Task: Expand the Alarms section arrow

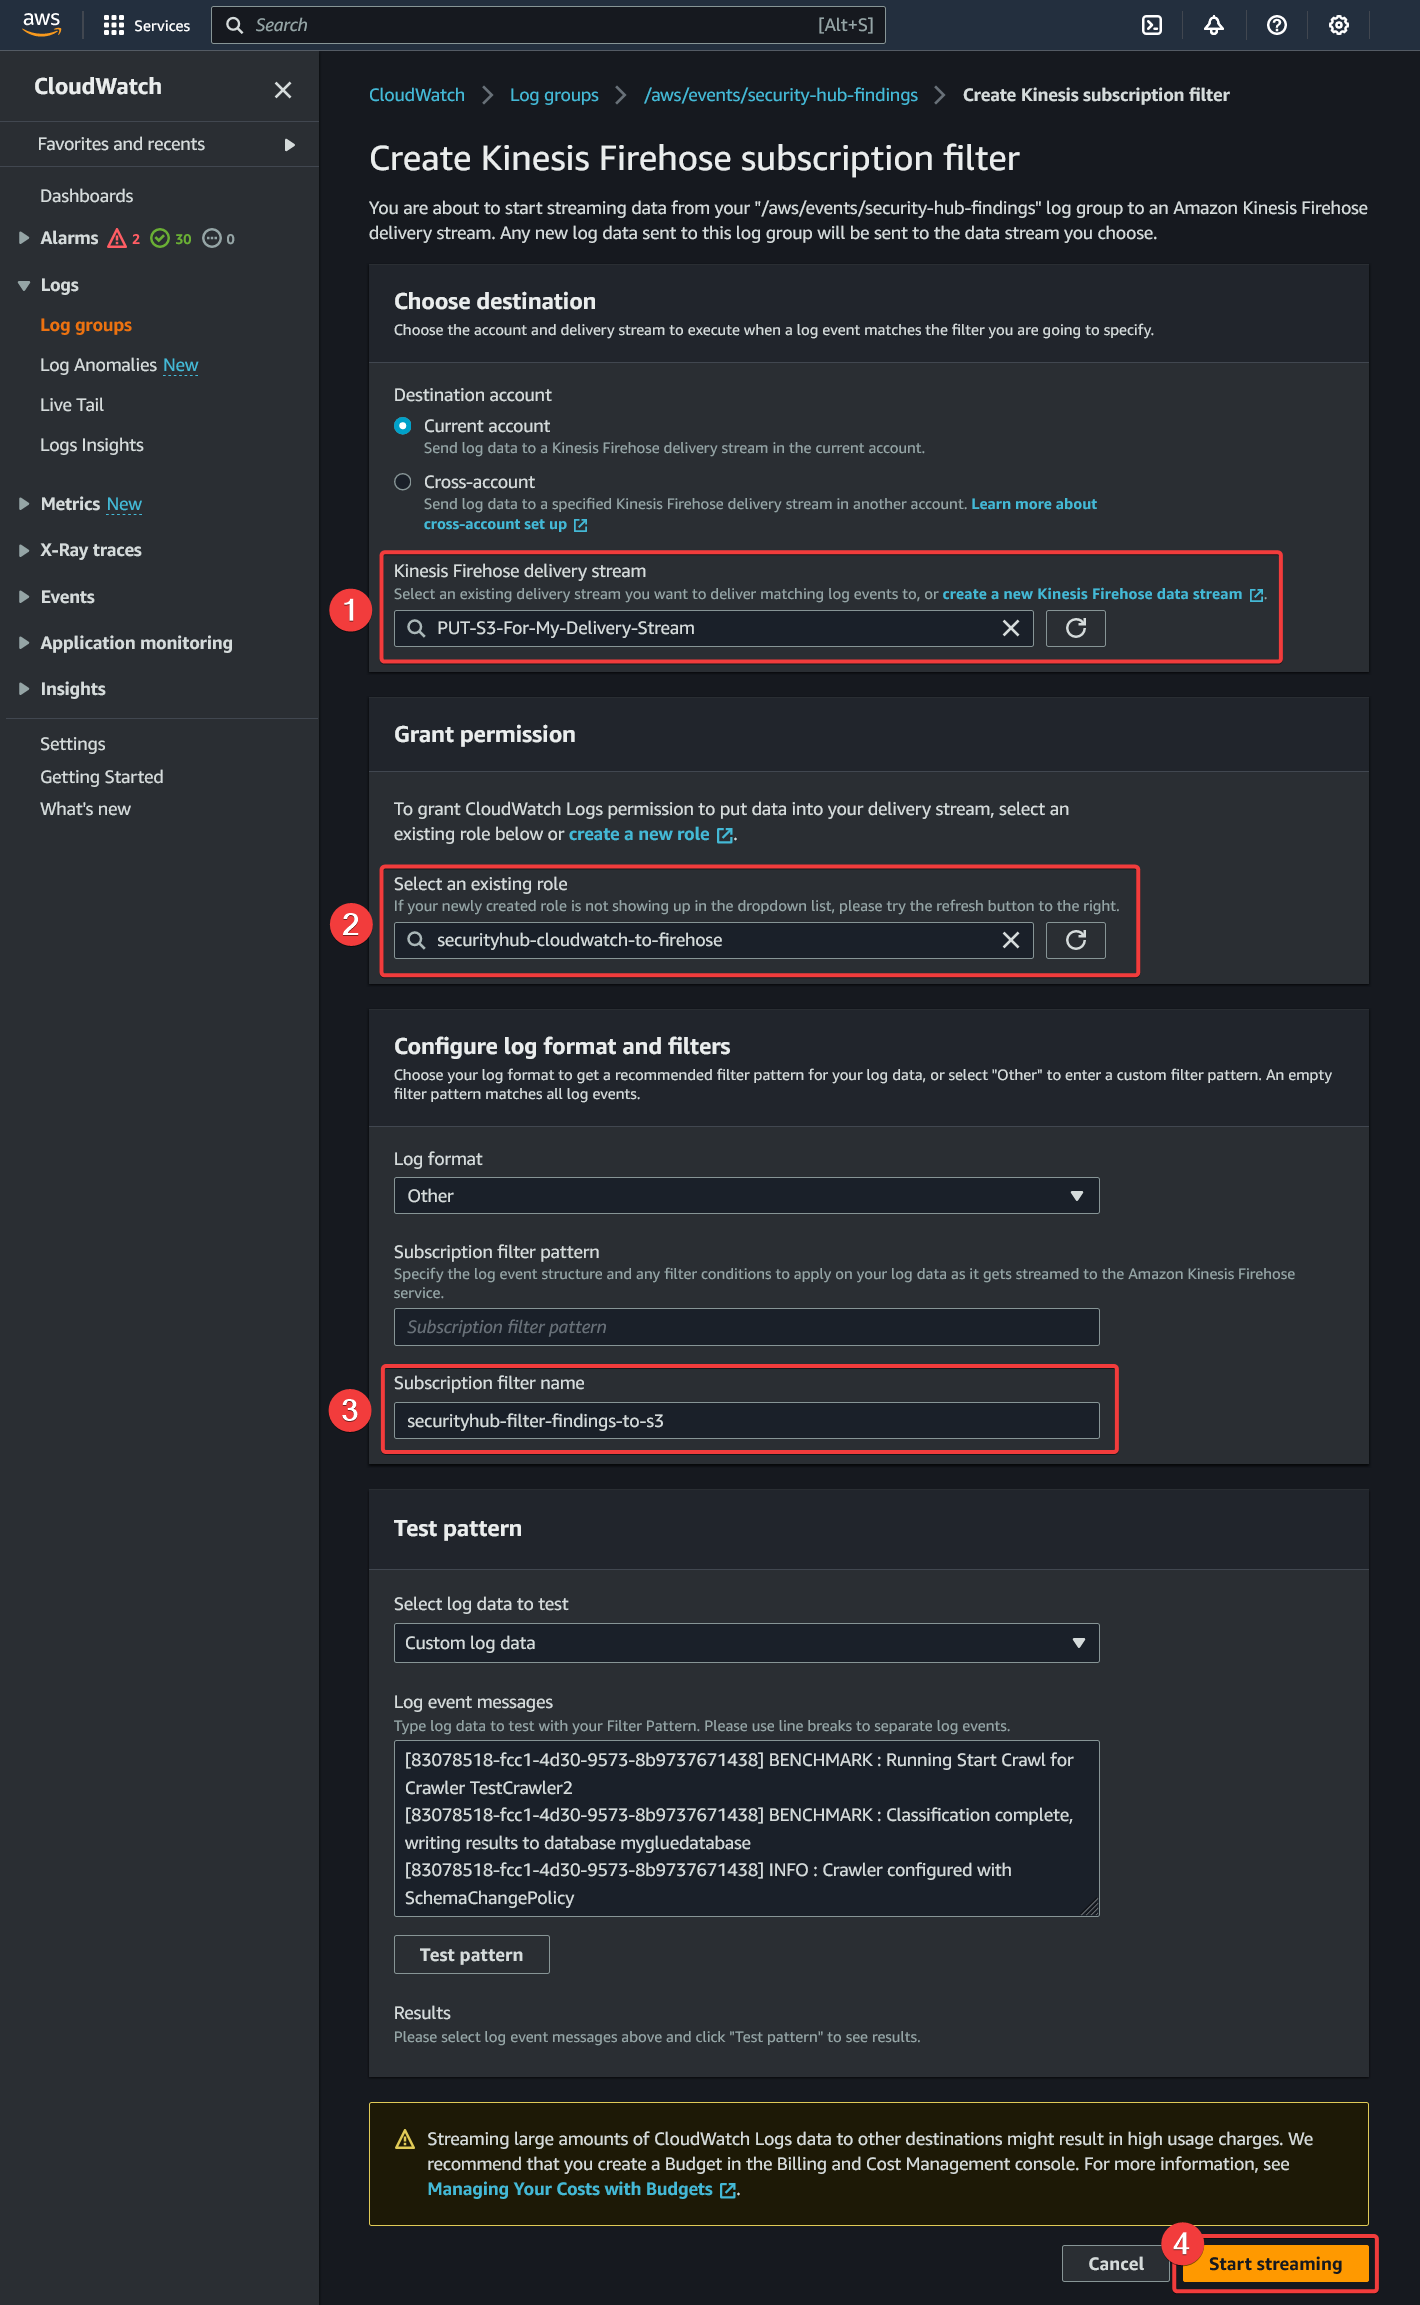Action: pos(24,238)
